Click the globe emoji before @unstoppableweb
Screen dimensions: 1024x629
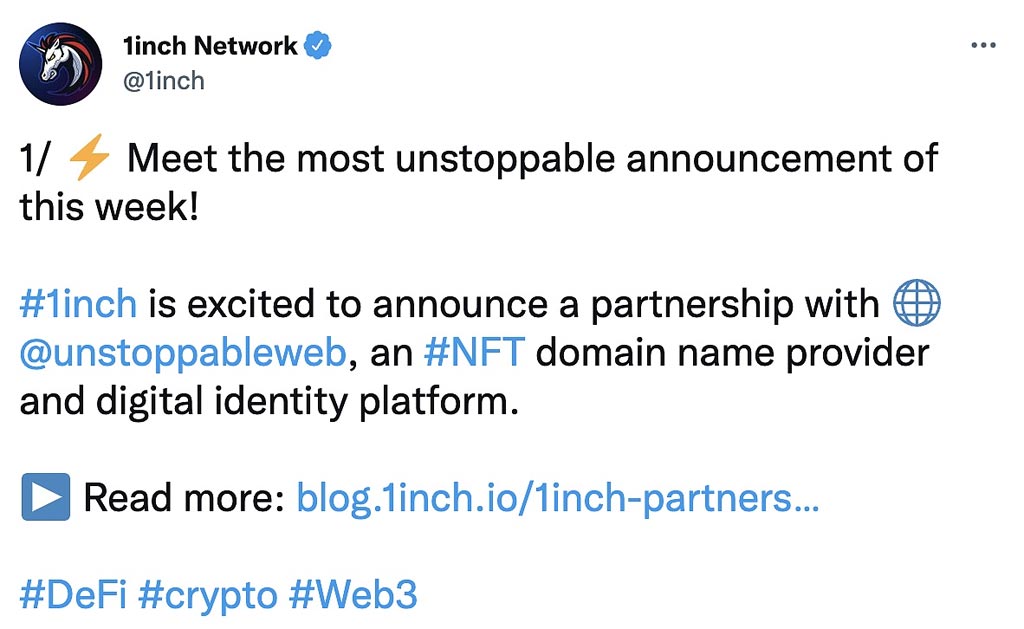click(916, 303)
